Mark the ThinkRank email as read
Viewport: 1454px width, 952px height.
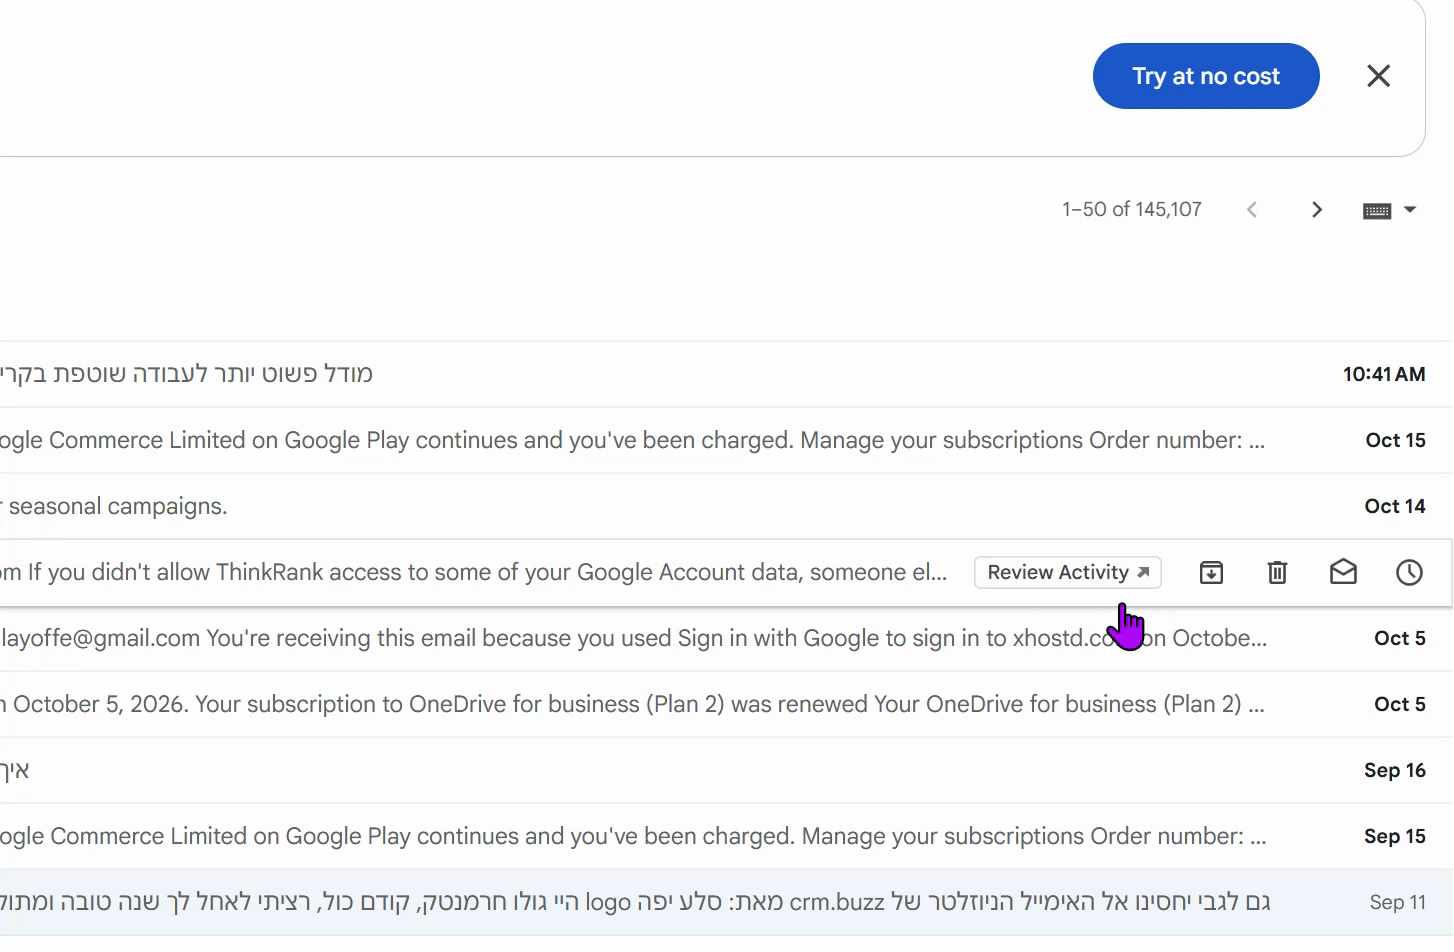pos(1343,572)
